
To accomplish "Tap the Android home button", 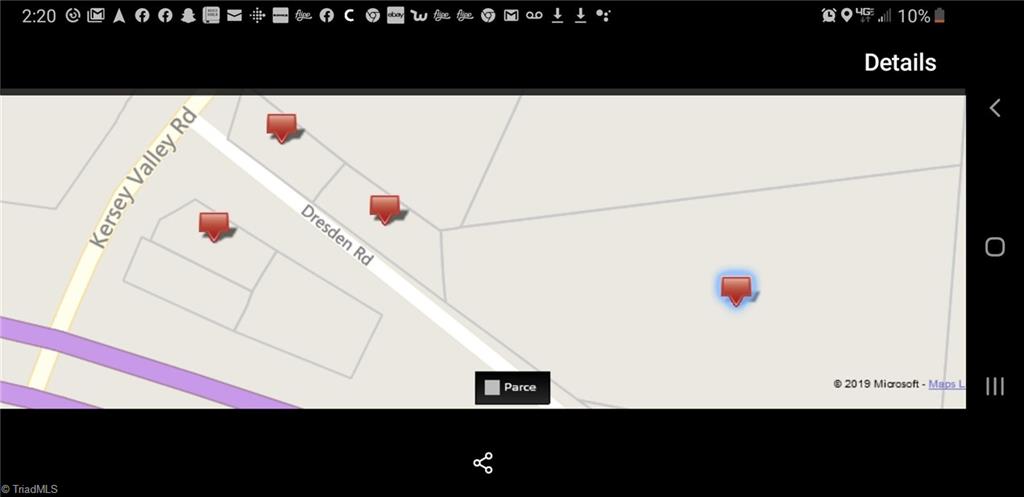I will 995,247.
